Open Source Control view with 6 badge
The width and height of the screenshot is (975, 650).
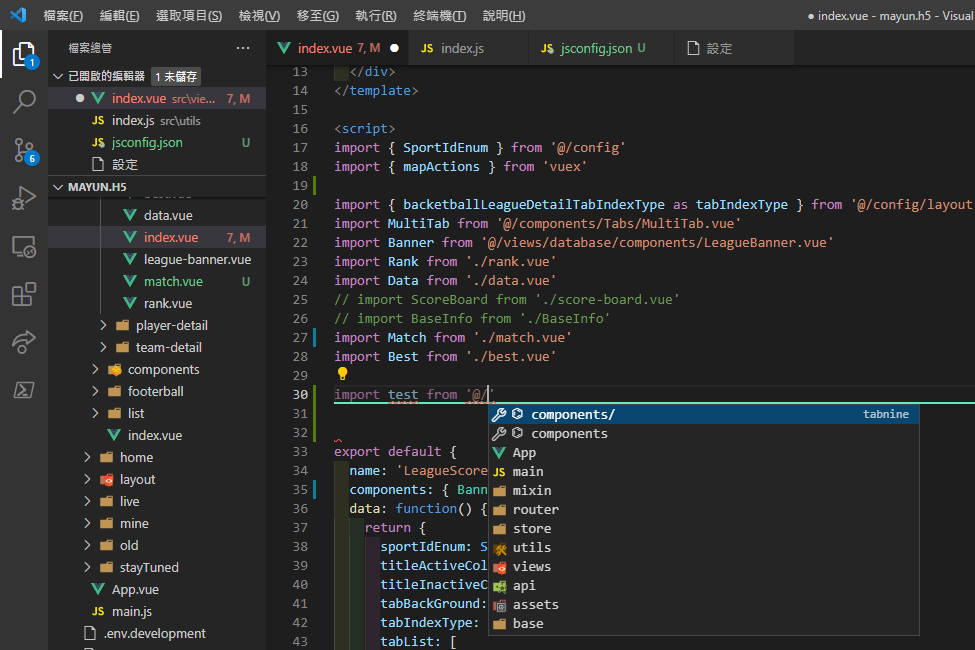coord(24,150)
